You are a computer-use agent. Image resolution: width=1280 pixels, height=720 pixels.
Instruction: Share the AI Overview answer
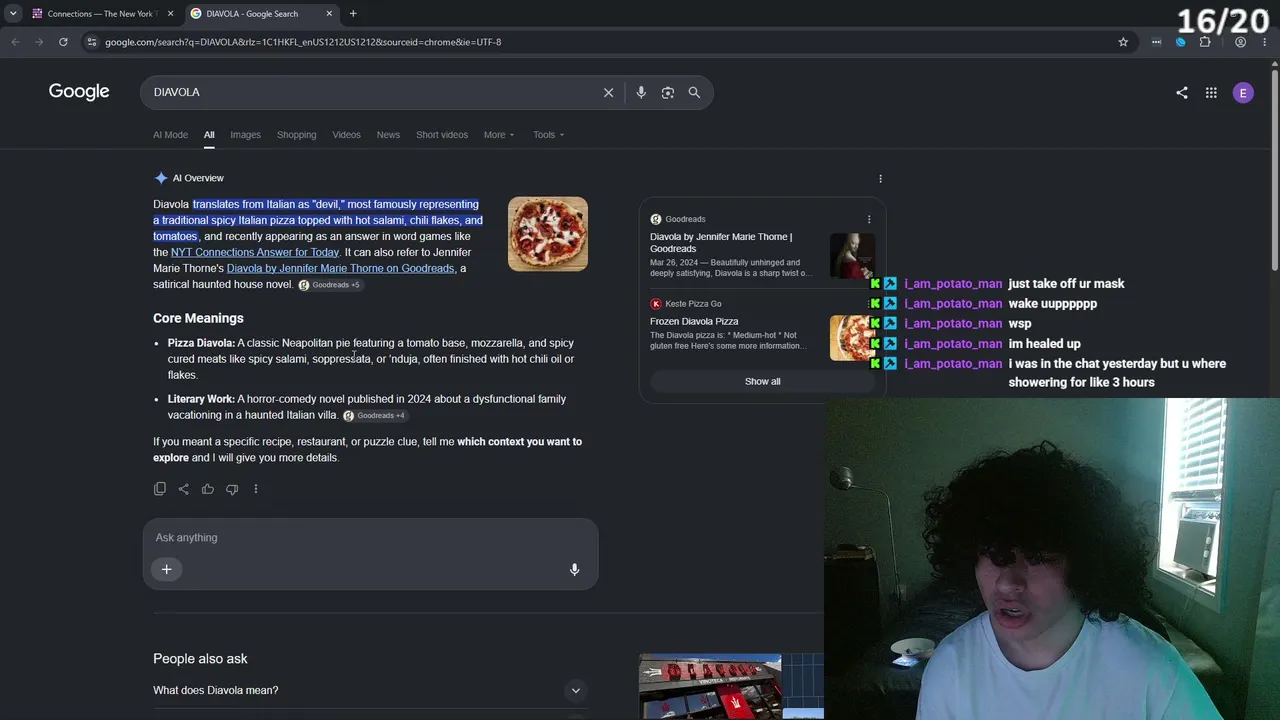click(183, 489)
